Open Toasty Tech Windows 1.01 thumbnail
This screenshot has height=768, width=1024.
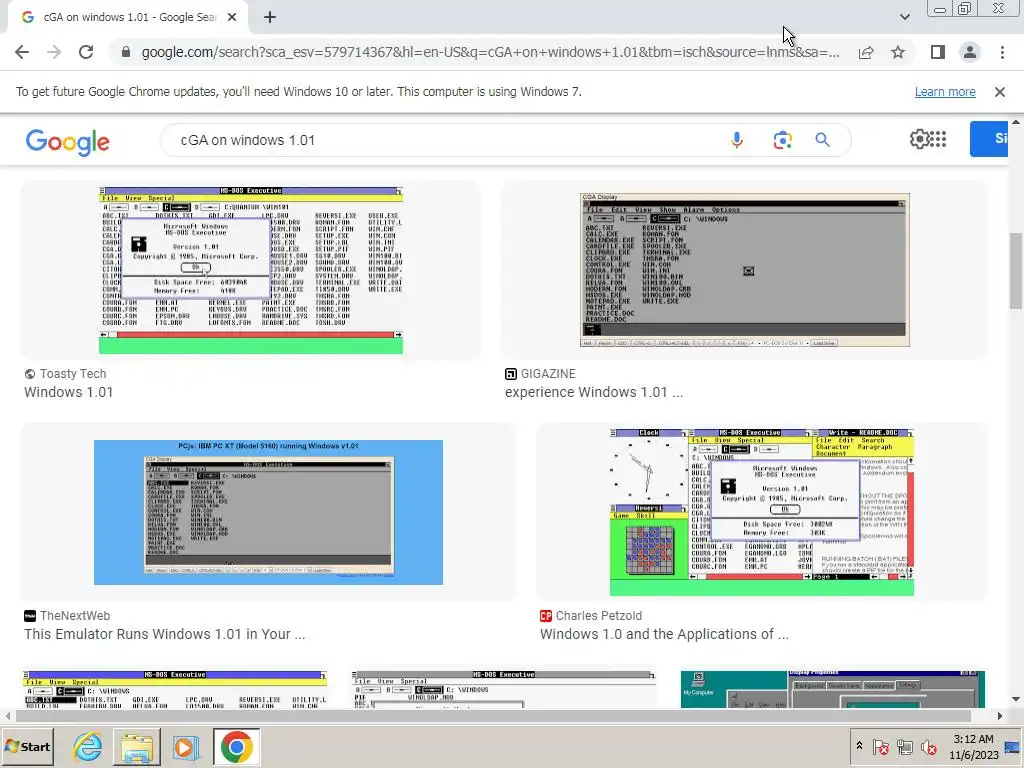(251, 270)
